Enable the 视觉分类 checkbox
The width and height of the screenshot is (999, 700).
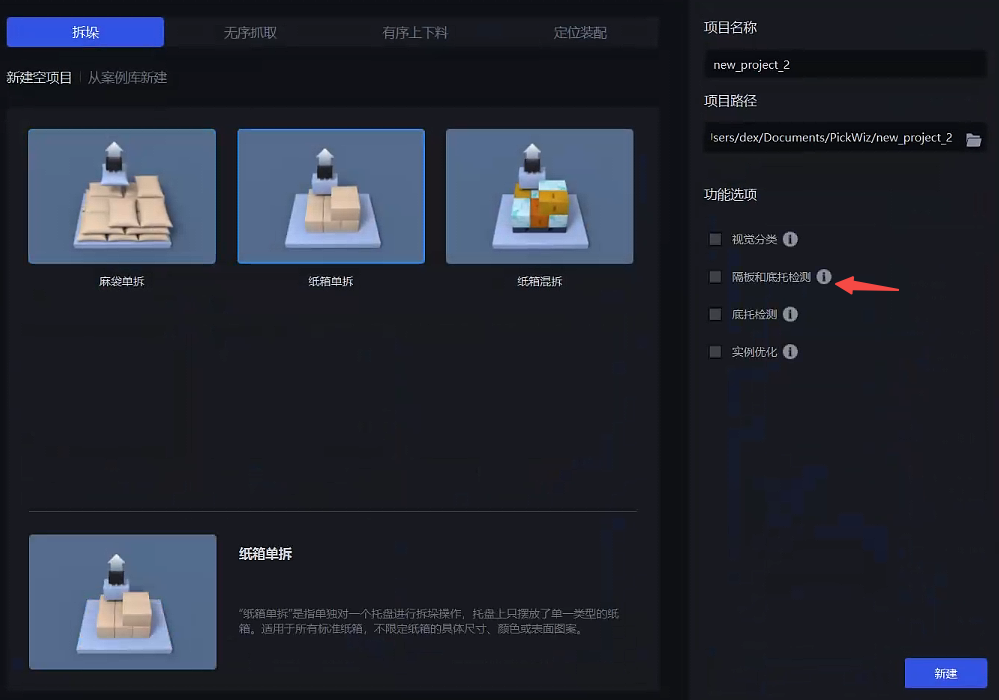tap(715, 239)
